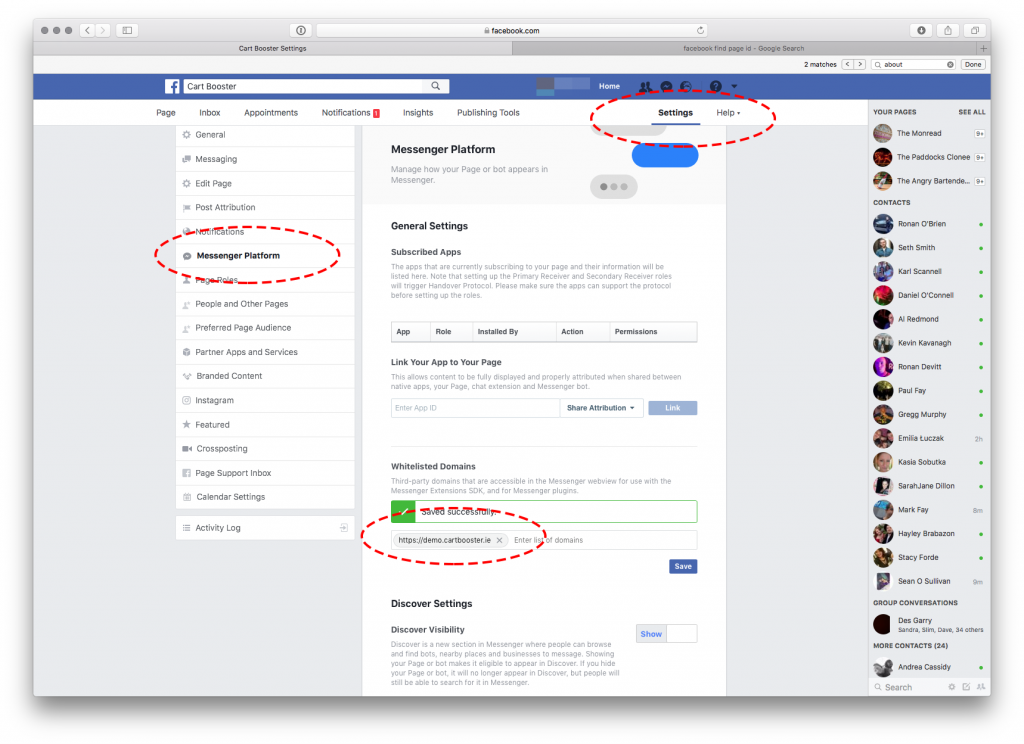1024x744 pixels.
Task: Open chat with Ronan O'Brien
Action: click(928, 224)
